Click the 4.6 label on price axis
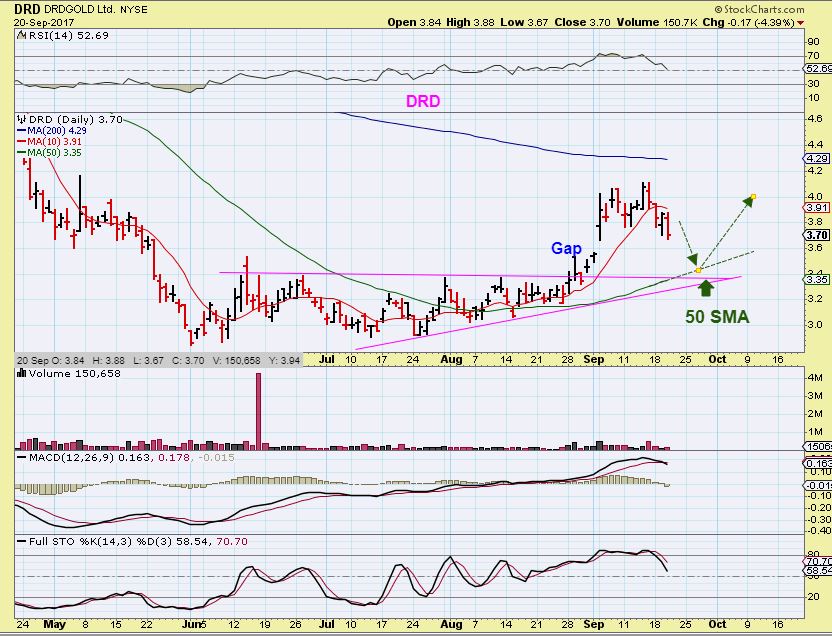The width and height of the screenshot is (832, 636). point(815,118)
